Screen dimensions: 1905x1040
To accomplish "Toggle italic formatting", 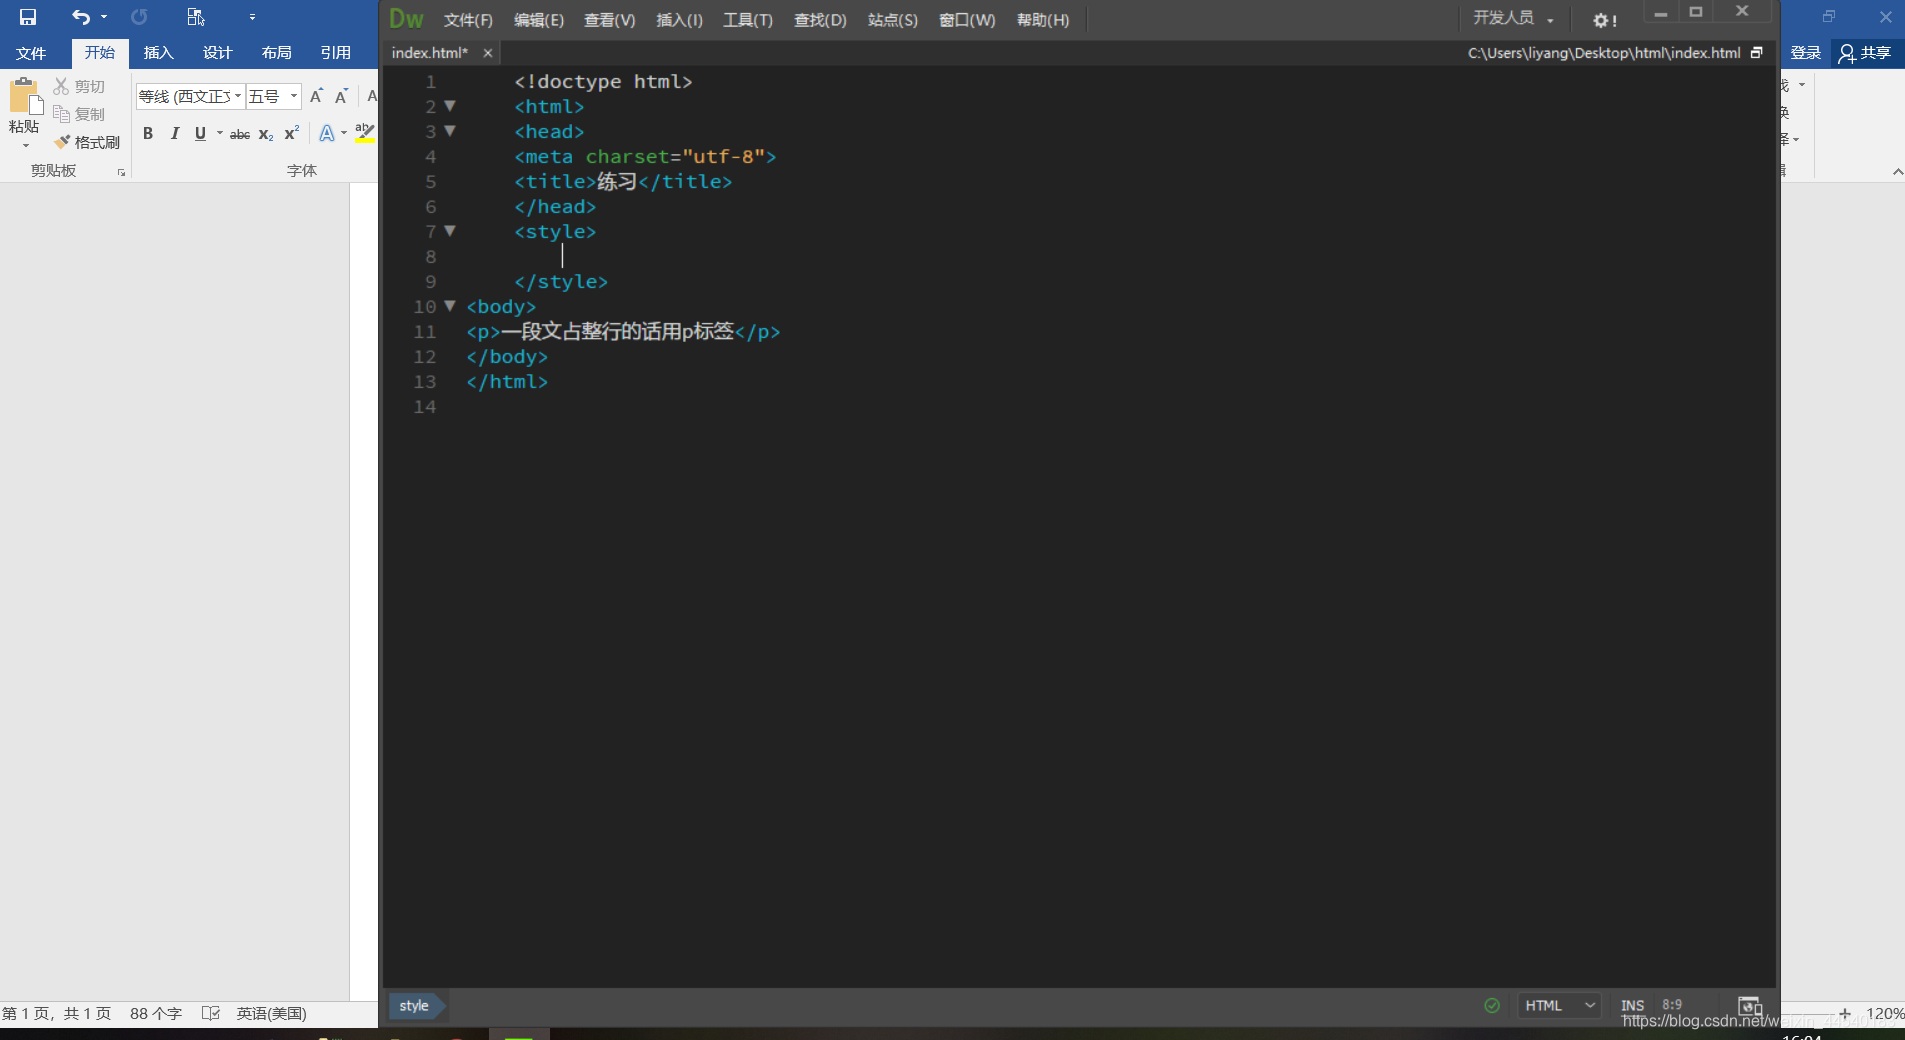I will pyautogui.click(x=175, y=134).
